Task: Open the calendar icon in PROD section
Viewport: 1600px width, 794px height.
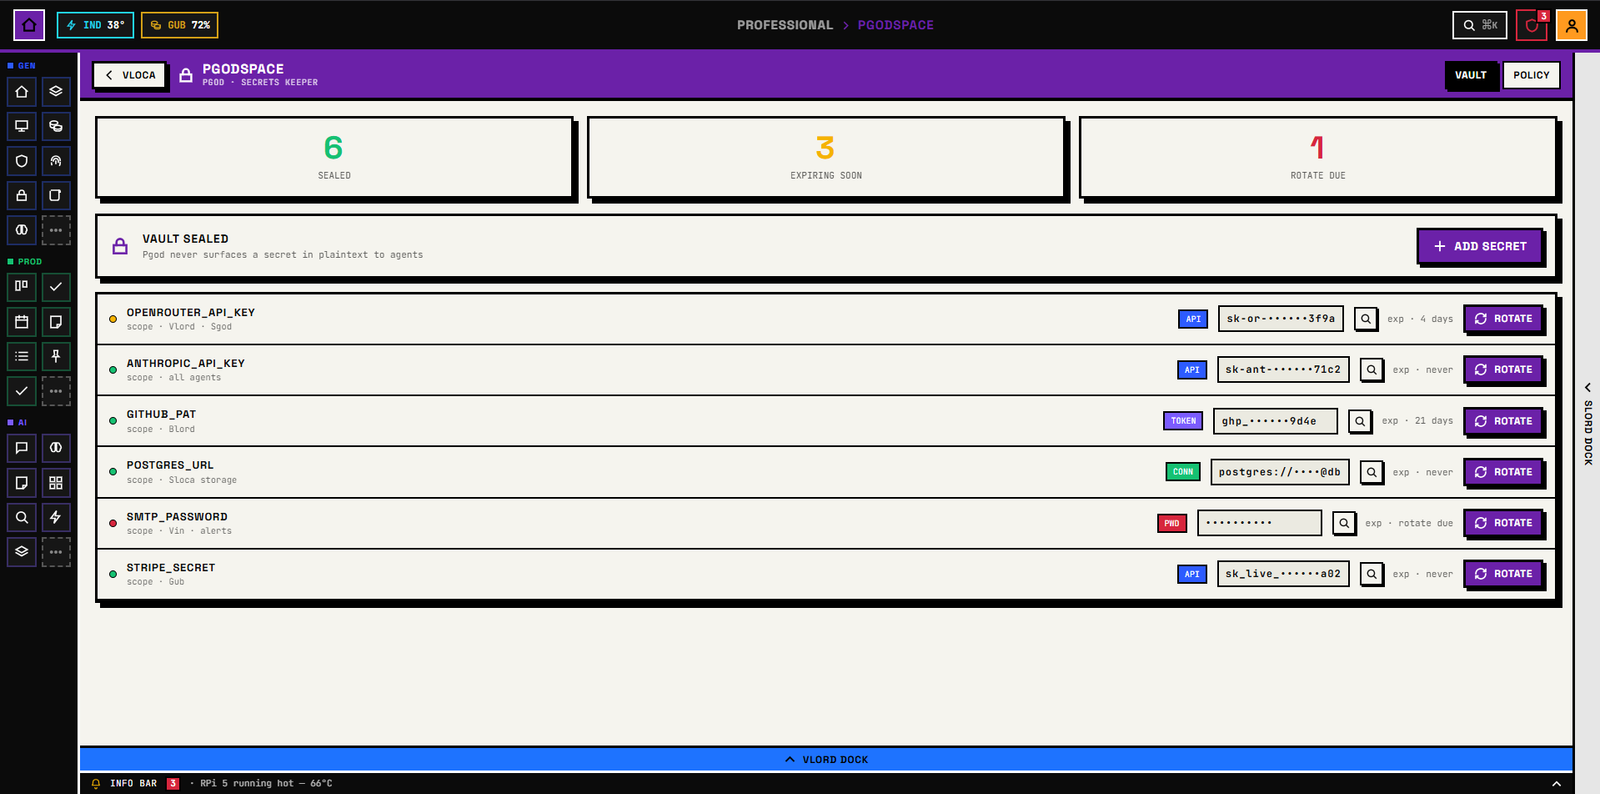Action: point(22,322)
